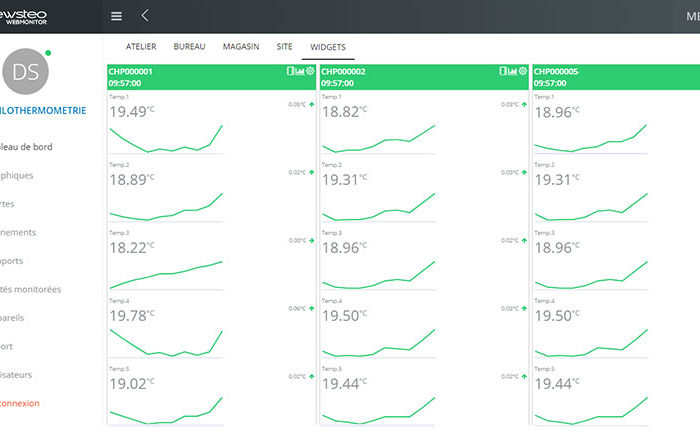The width and height of the screenshot is (700, 436).
Task: Click the CHP000005 widget title
Action: click(556, 71)
